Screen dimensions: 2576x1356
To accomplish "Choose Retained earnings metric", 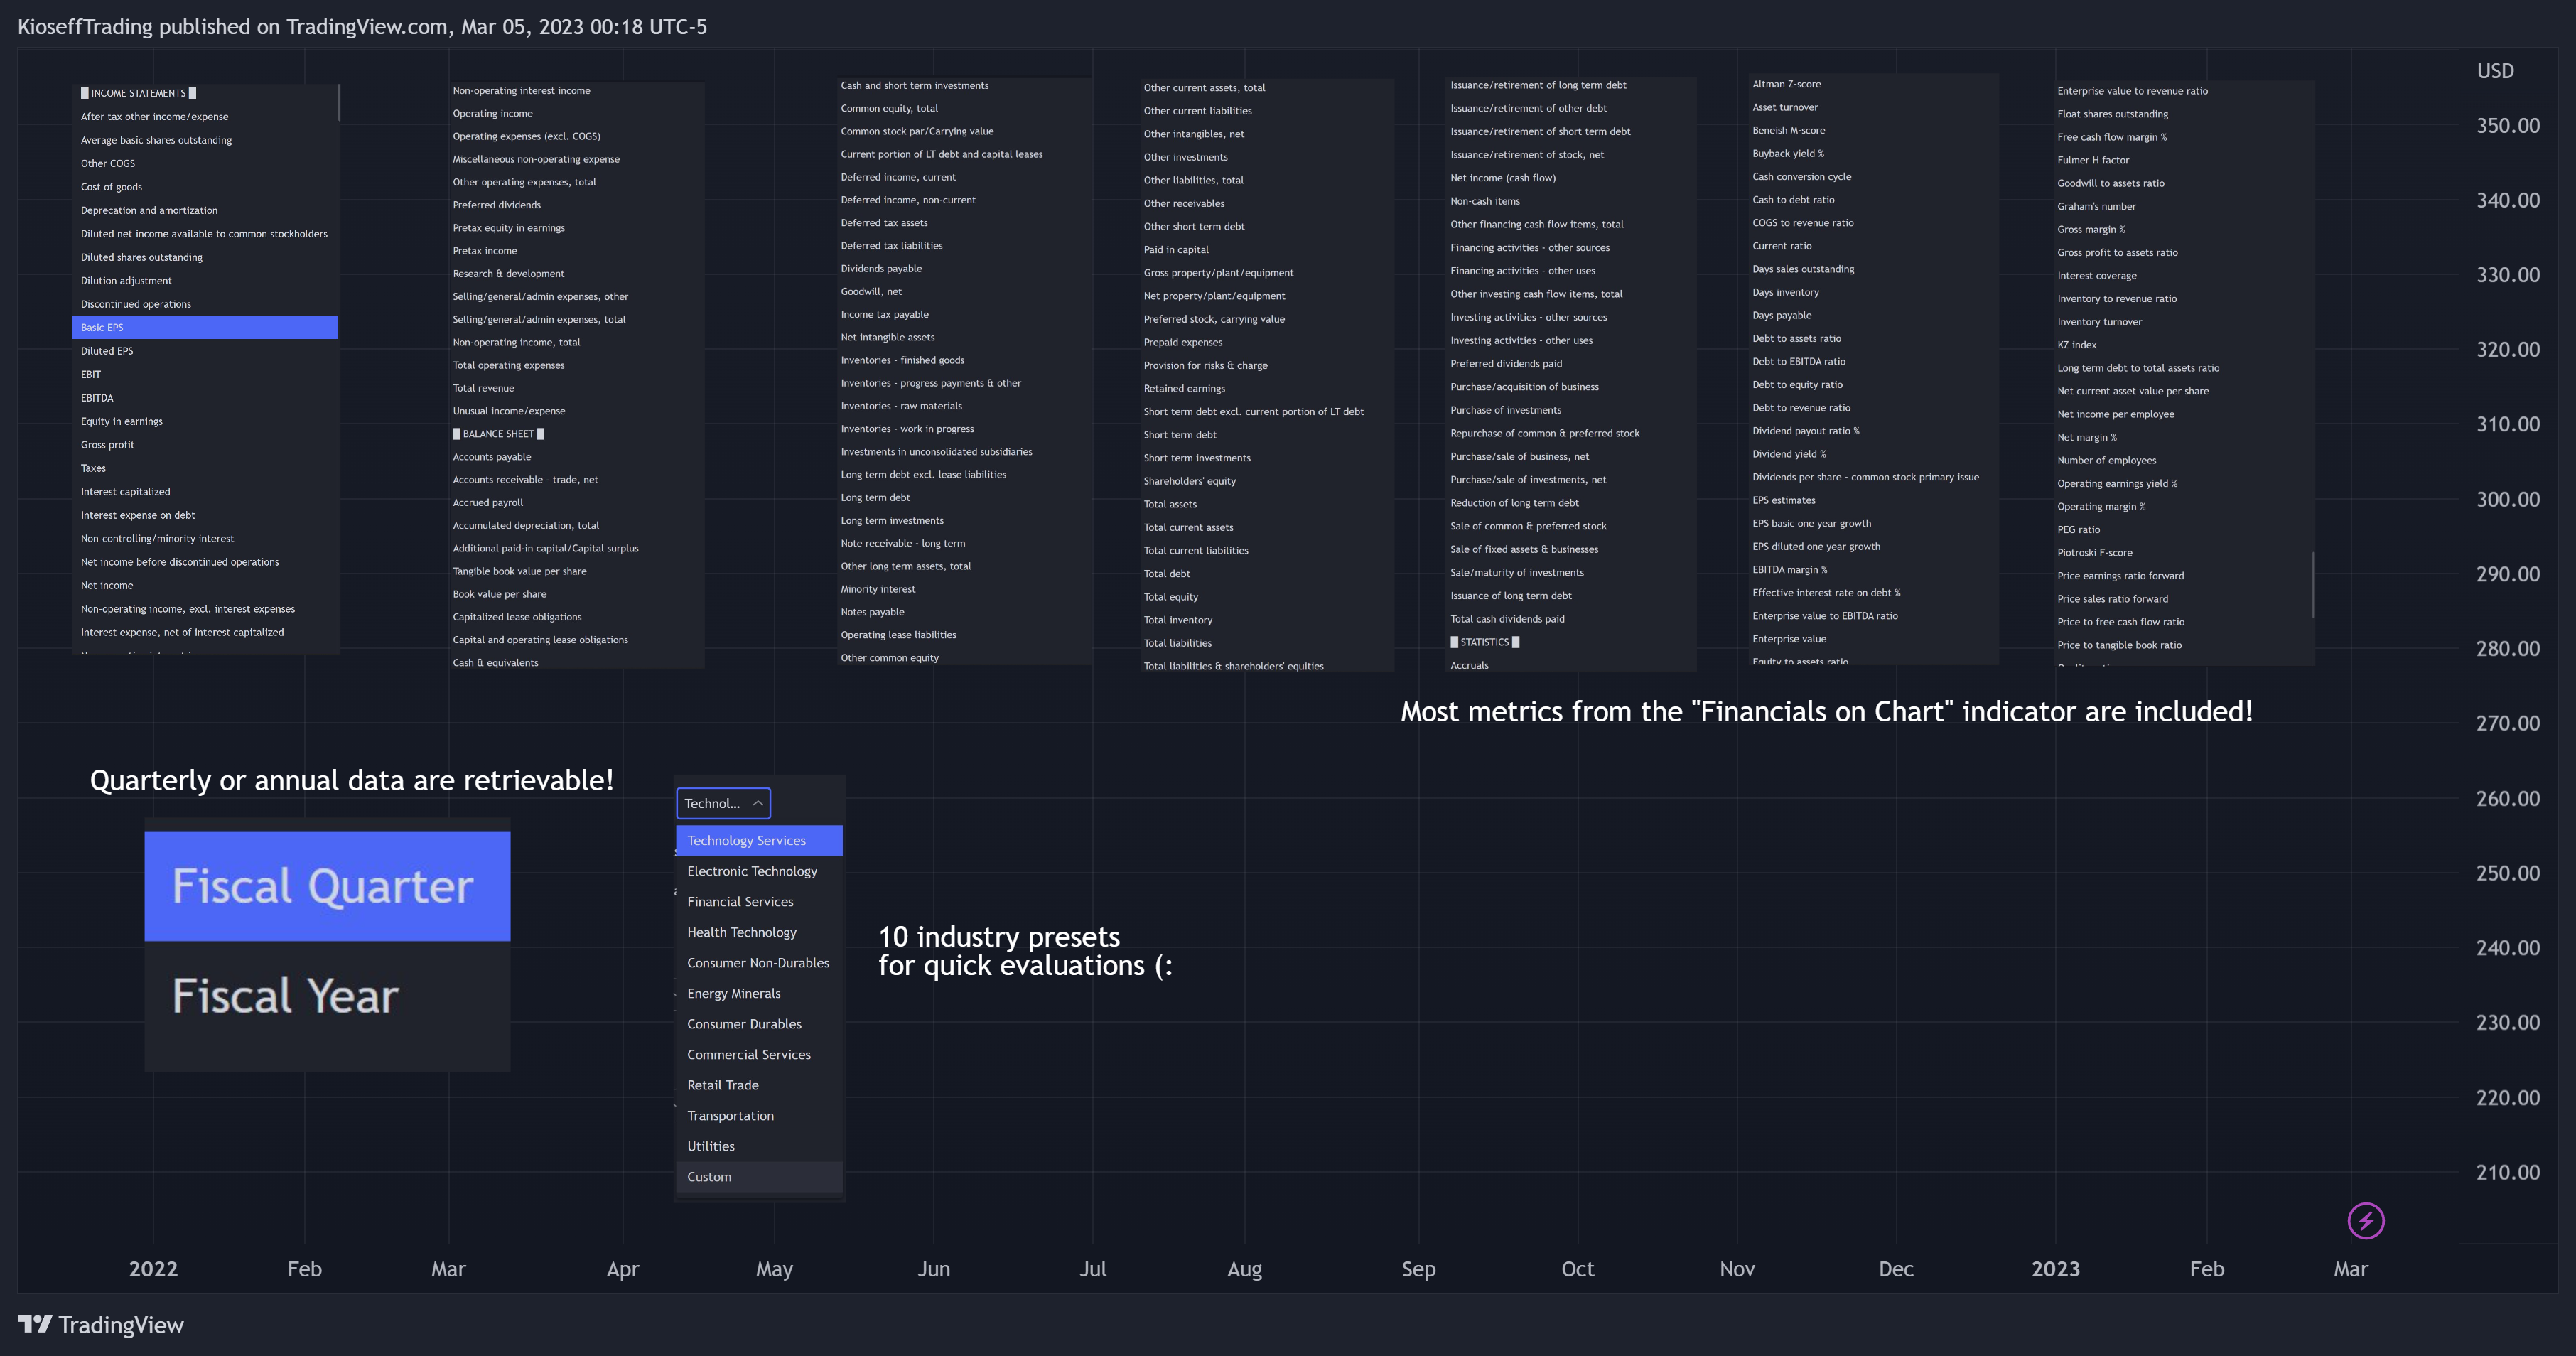I will [1184, 388].
